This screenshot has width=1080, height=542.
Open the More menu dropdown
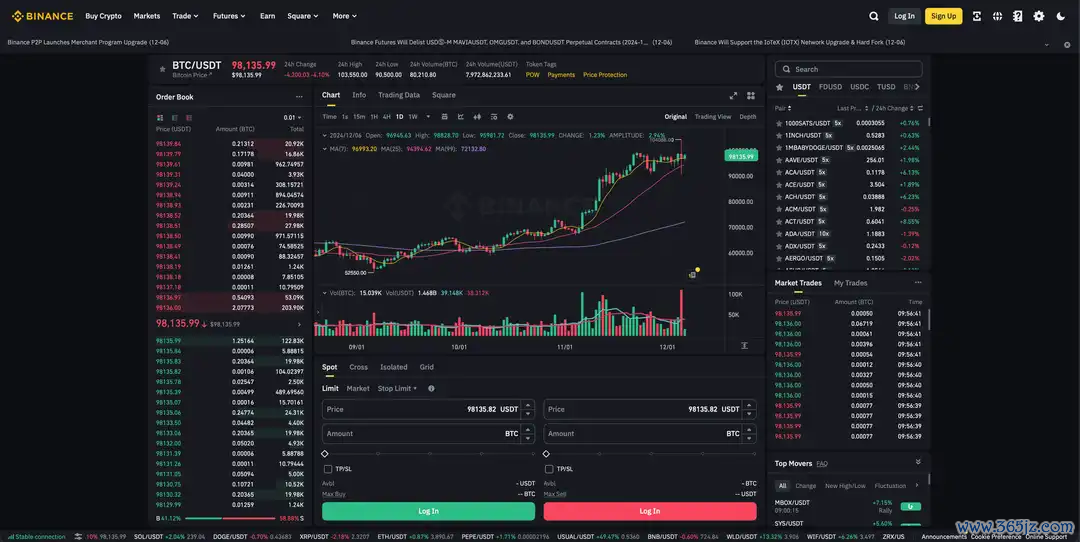pyautogui.click(x=344, y=16)
